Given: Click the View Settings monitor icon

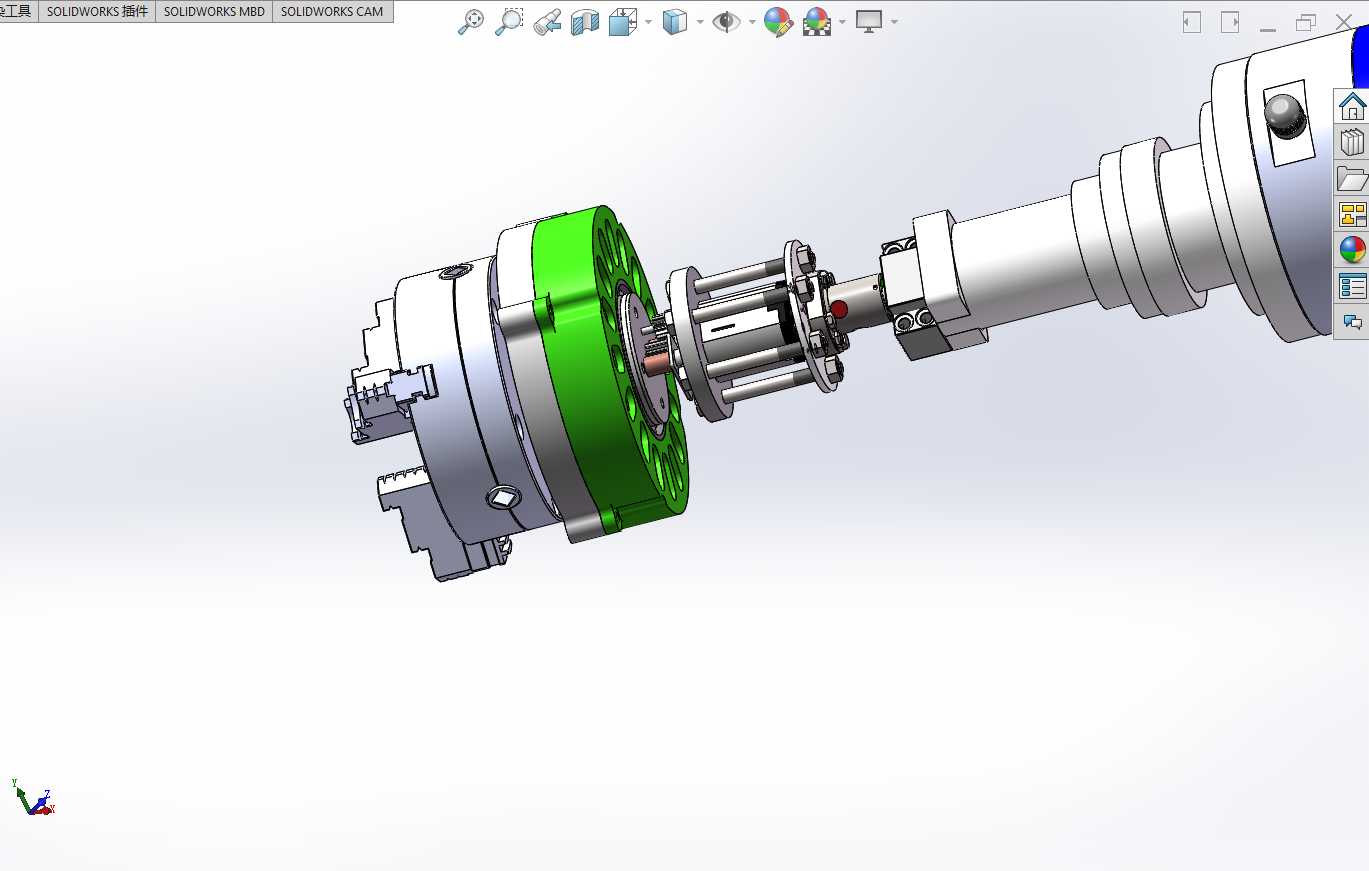Looking at the screenshot, I should [x=868, y=22].
